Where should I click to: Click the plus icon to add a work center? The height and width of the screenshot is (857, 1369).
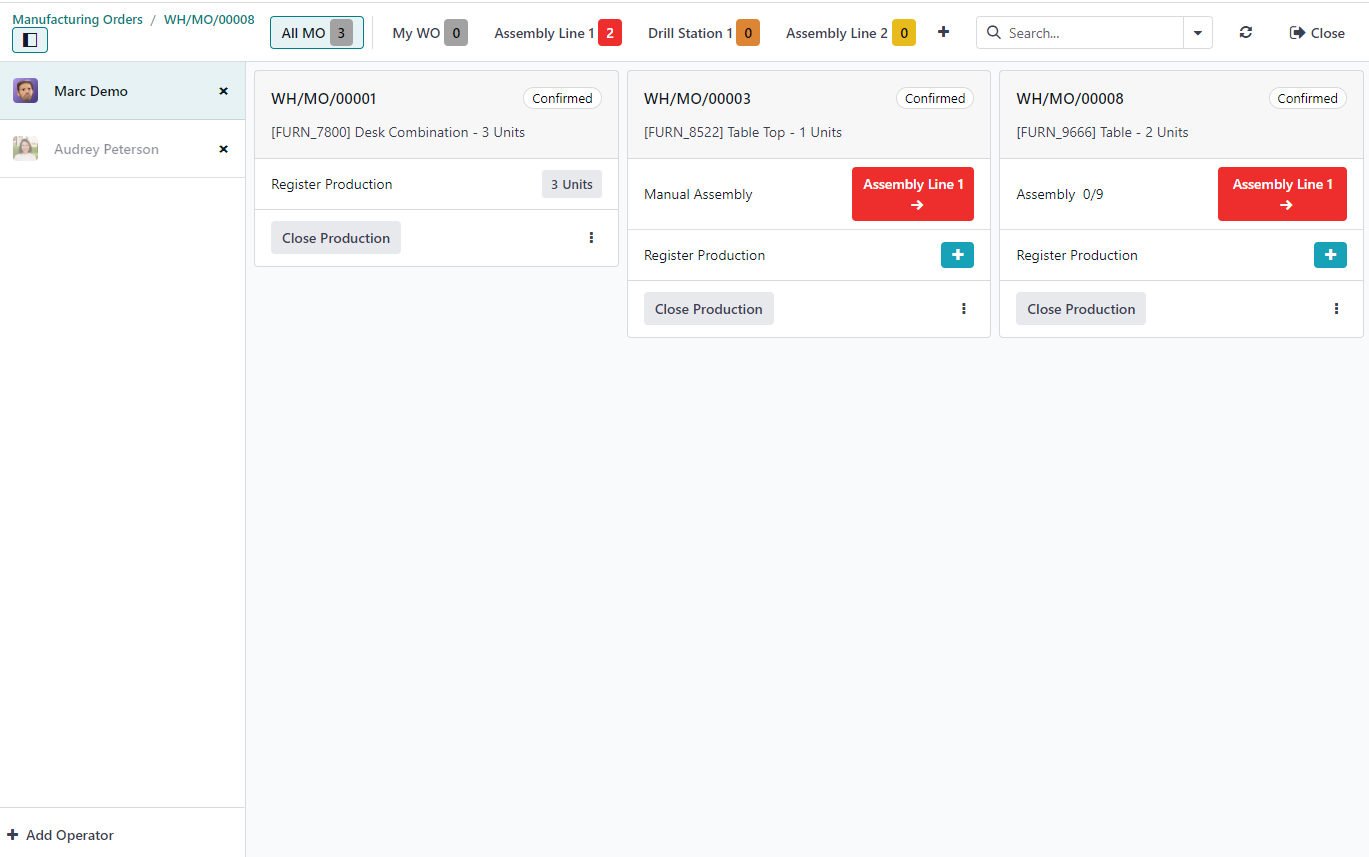(943, 32)
